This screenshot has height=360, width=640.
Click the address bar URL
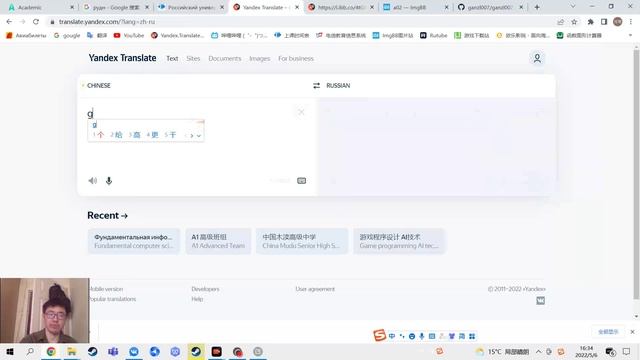pyautogui.click(x=107, y=22)
